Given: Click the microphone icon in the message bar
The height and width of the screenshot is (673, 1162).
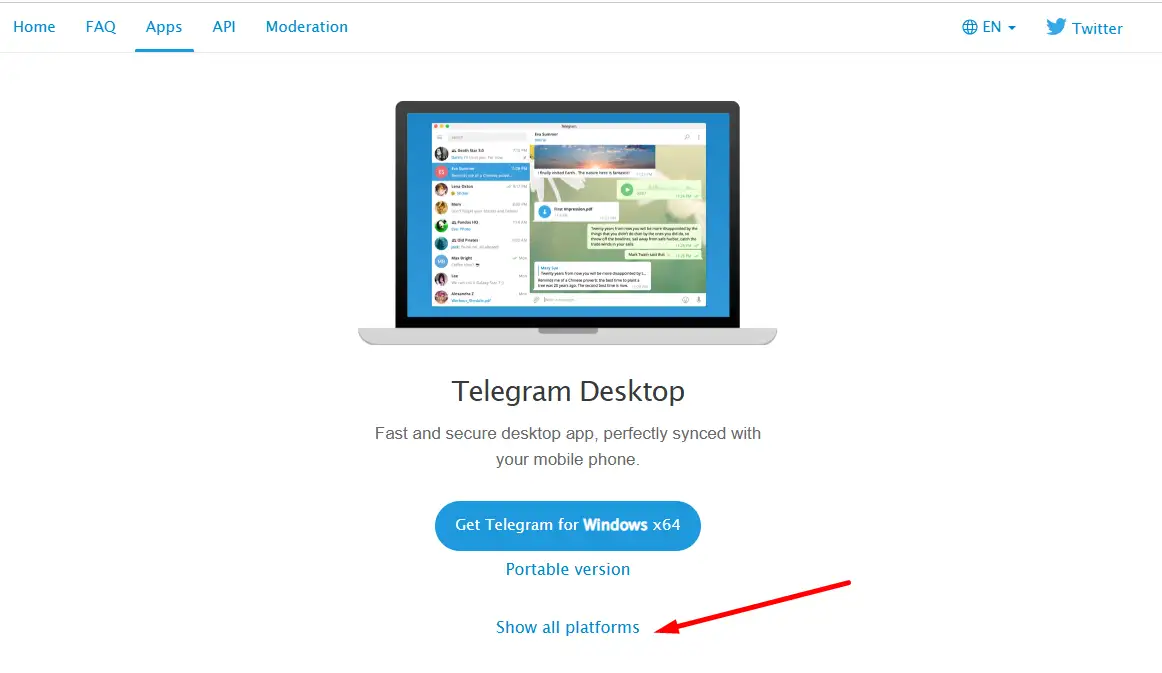Looking at the screenshot, I should click(x=699, y=299).
